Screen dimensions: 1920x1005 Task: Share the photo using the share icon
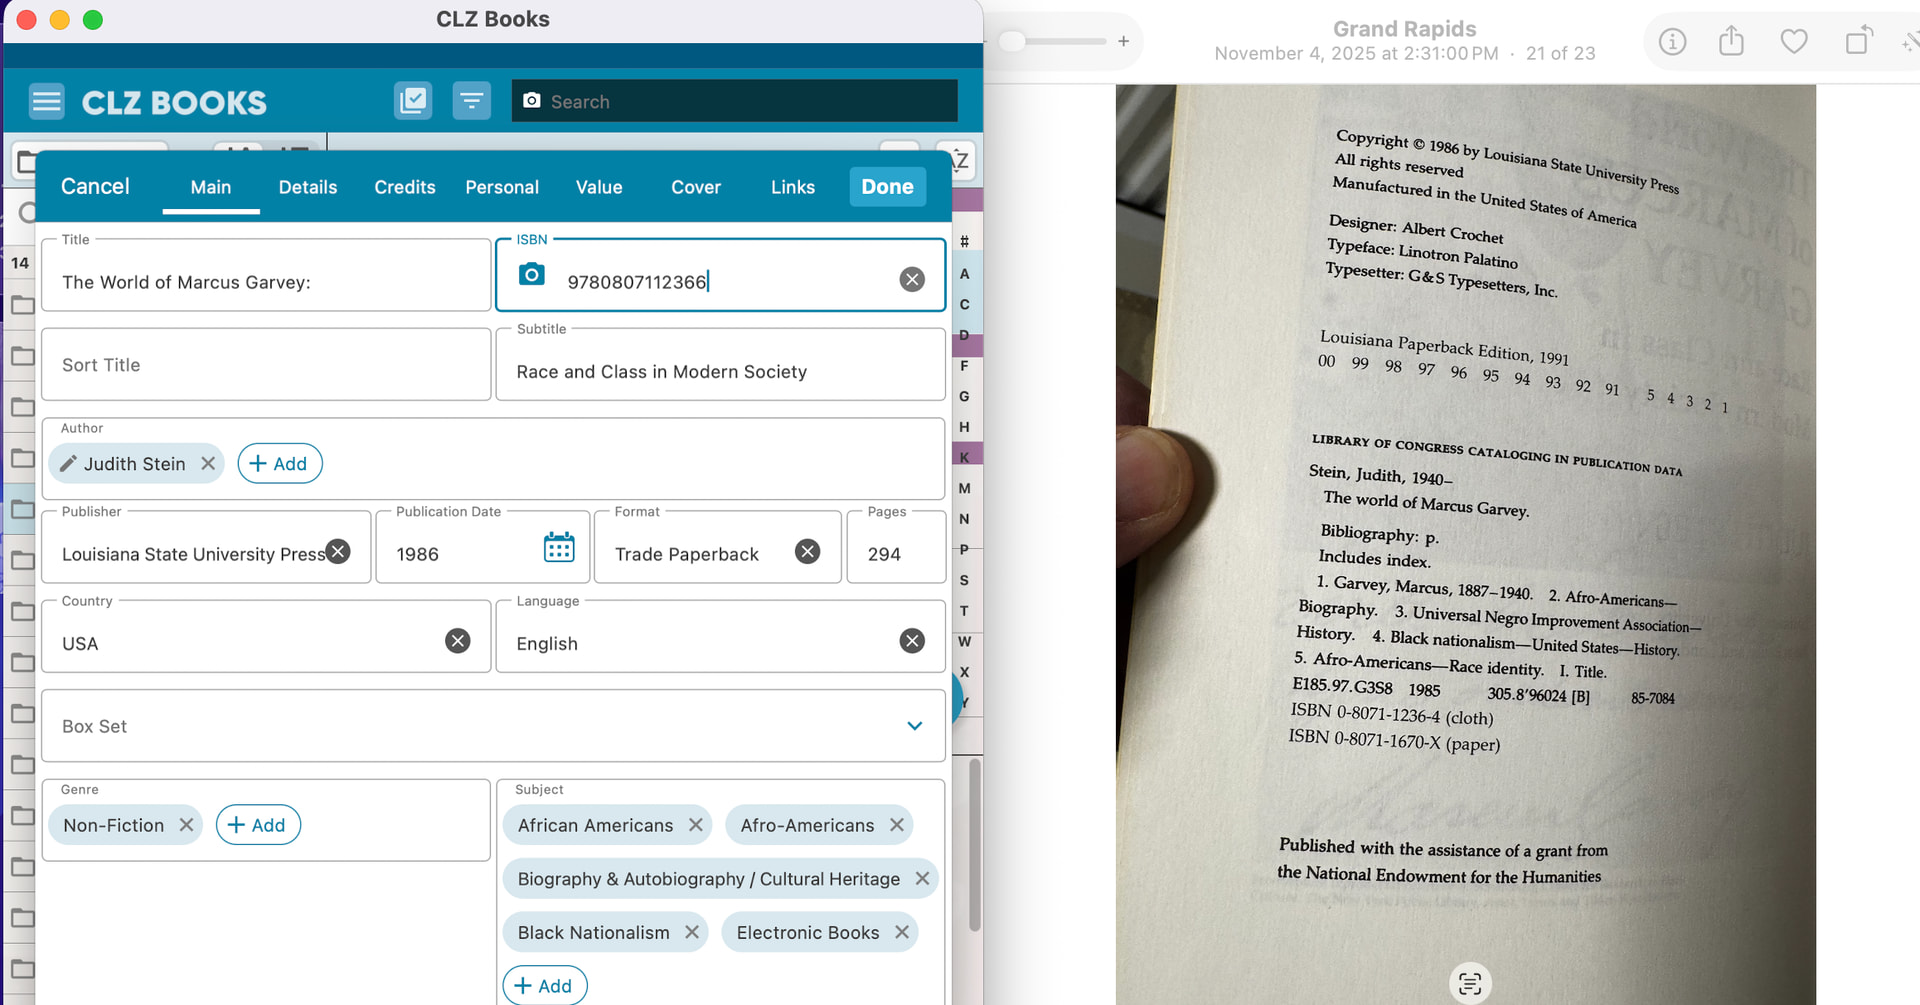click(x=1731, y=42)
